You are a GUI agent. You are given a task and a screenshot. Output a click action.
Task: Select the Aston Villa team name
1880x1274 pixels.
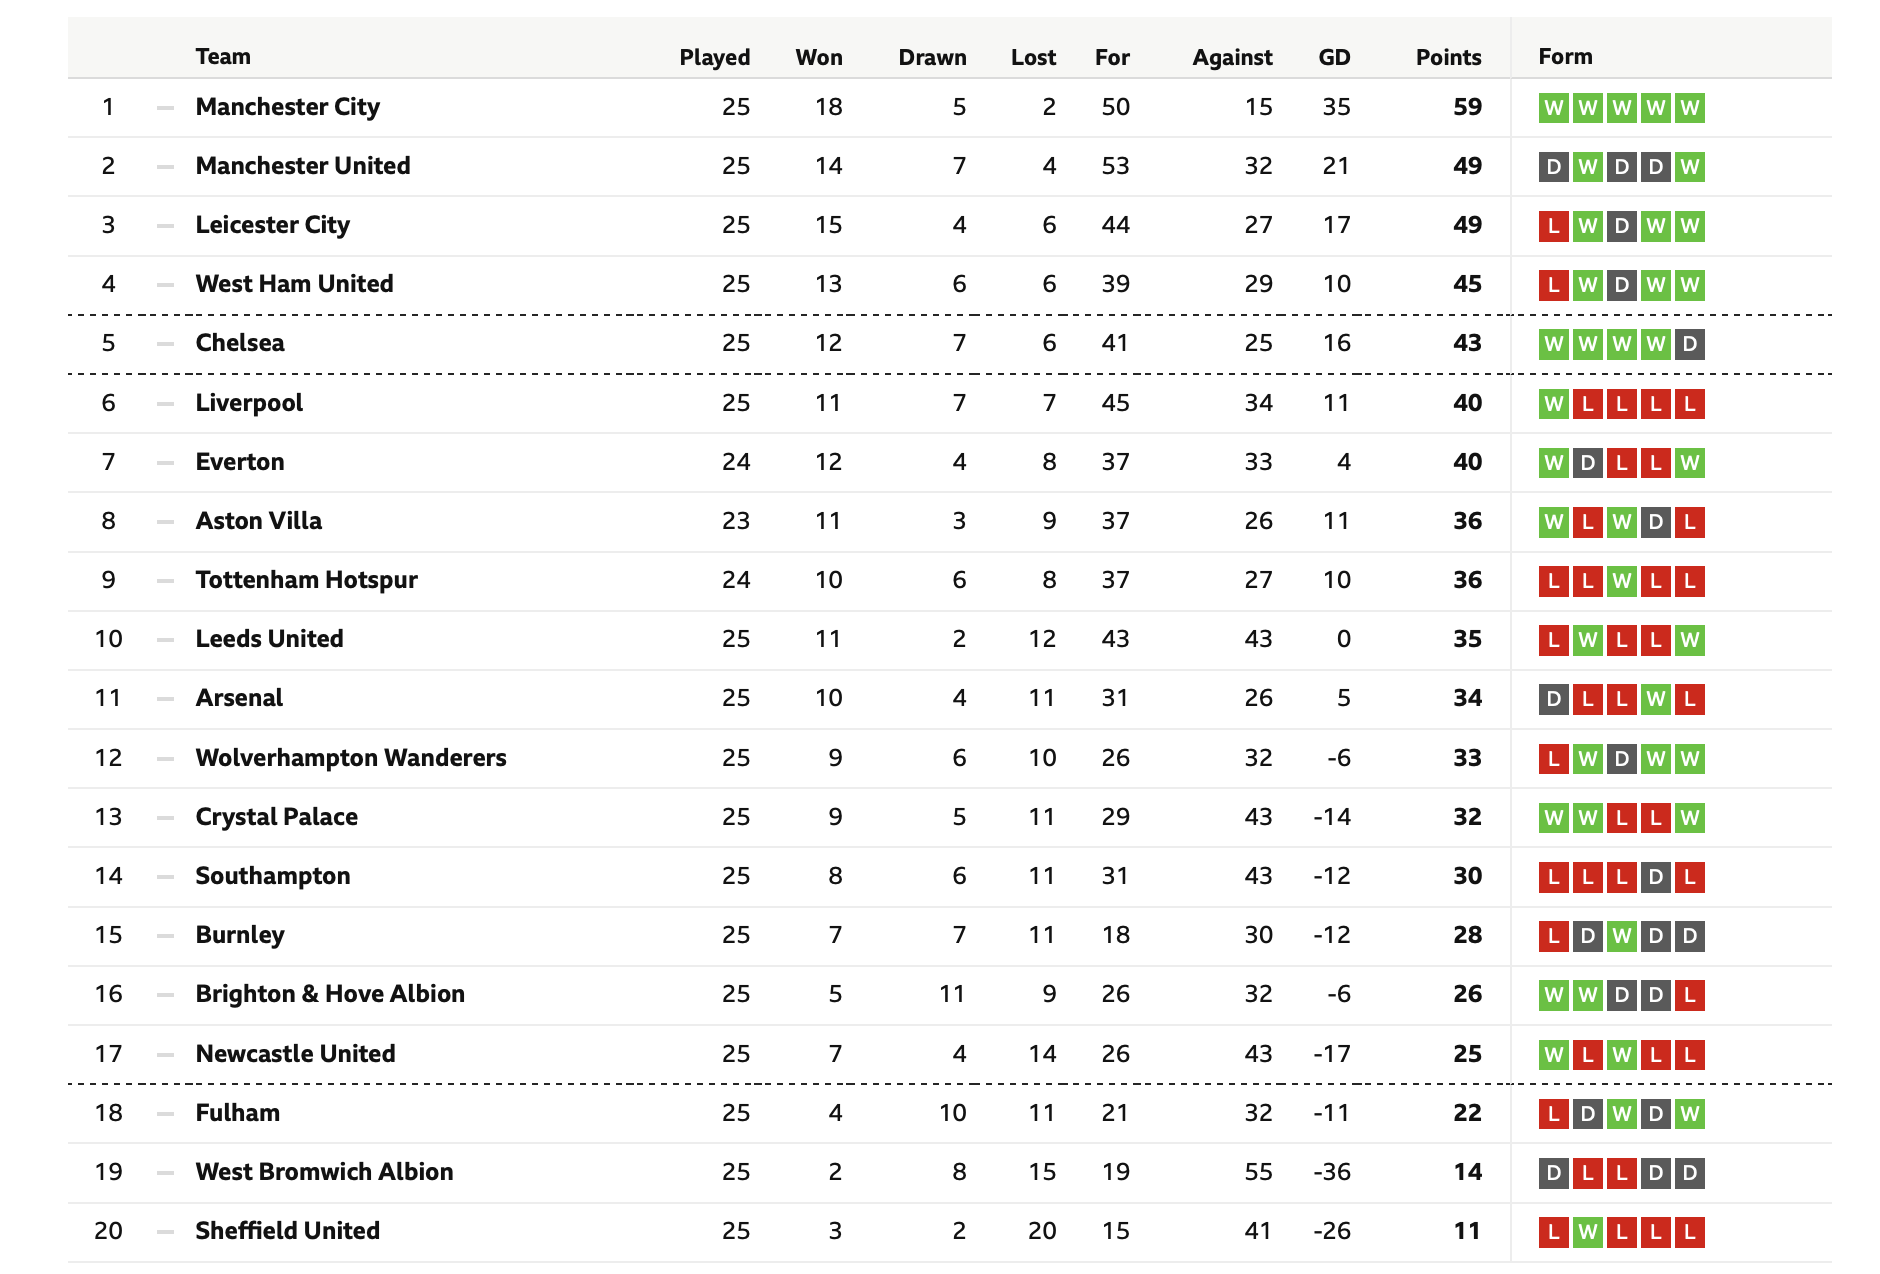pos(259,521)
